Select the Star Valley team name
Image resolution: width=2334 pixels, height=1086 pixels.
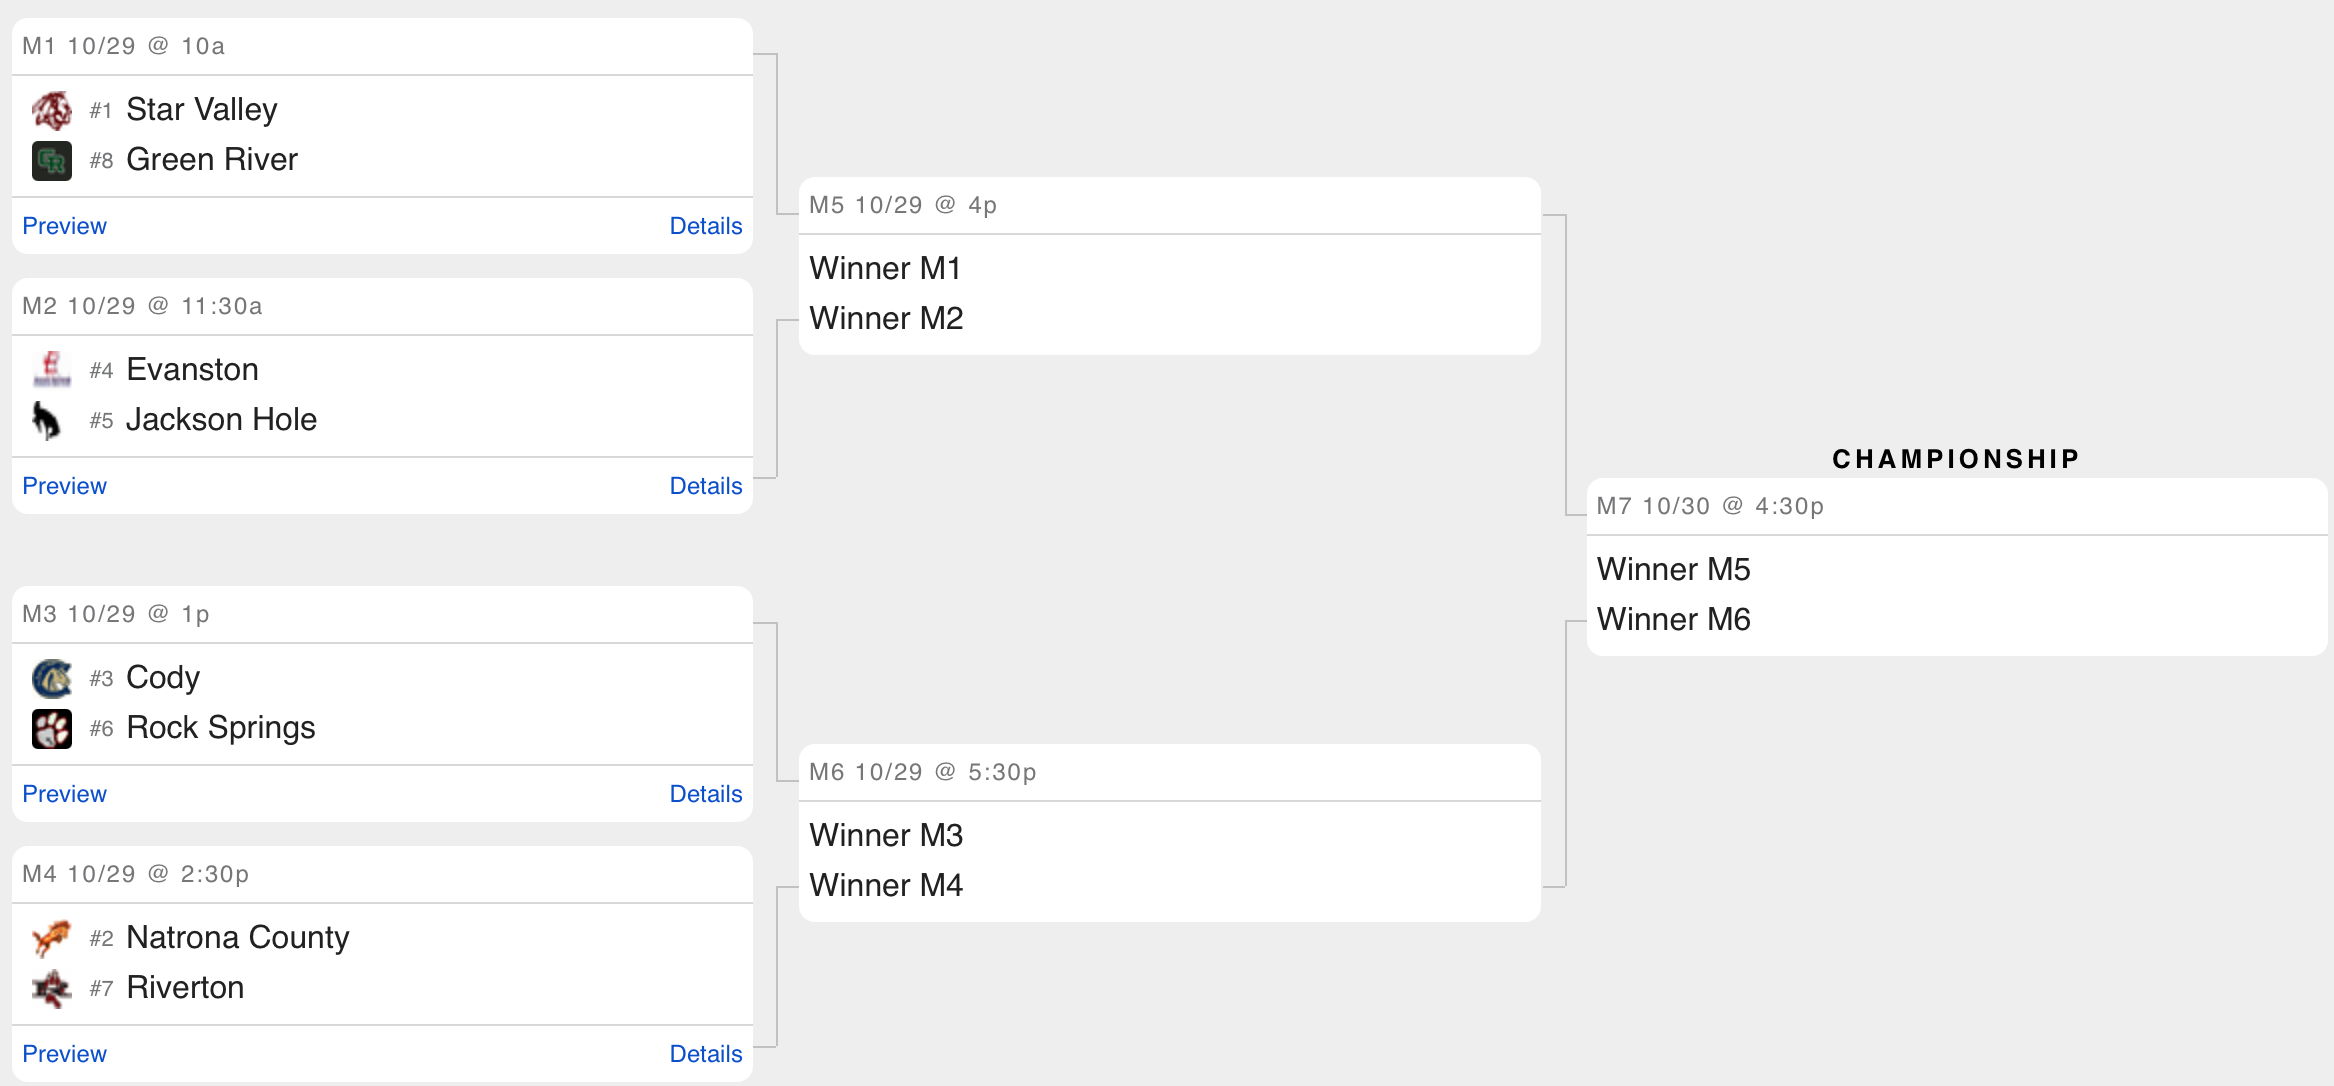[x=202, y=110]
